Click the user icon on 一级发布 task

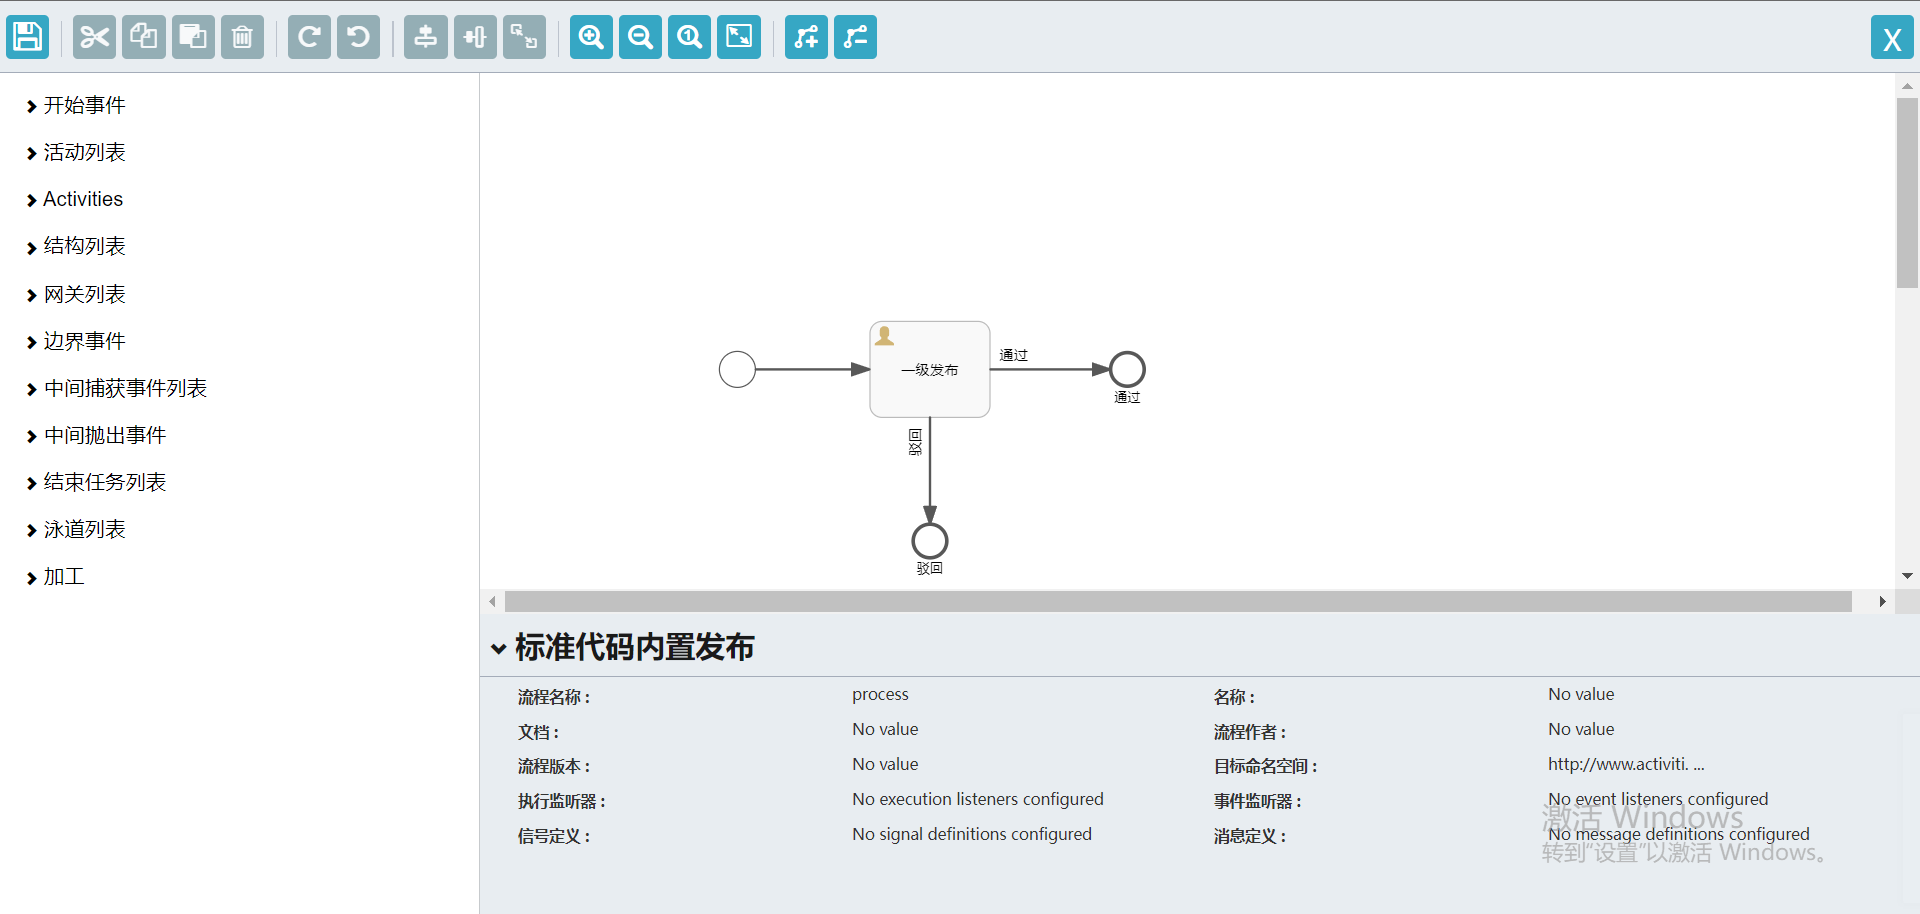(884, 336)
